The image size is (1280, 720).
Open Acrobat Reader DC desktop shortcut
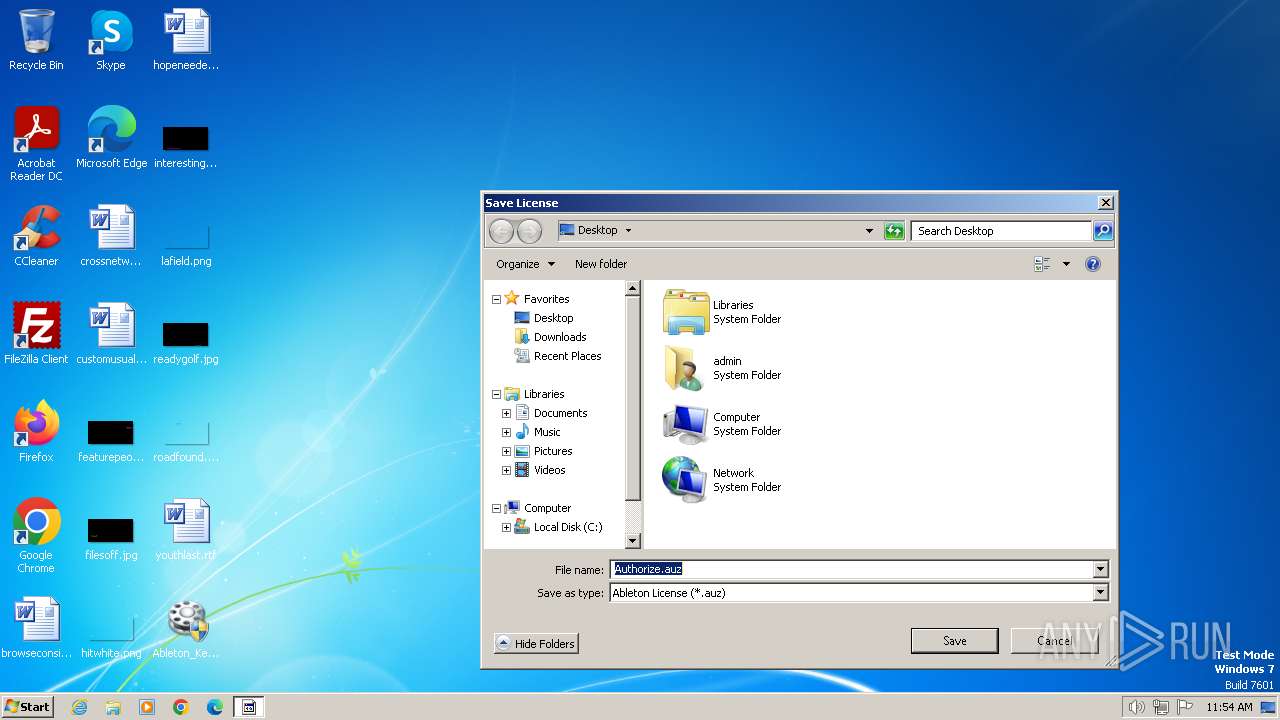click(x=36, y=144)
